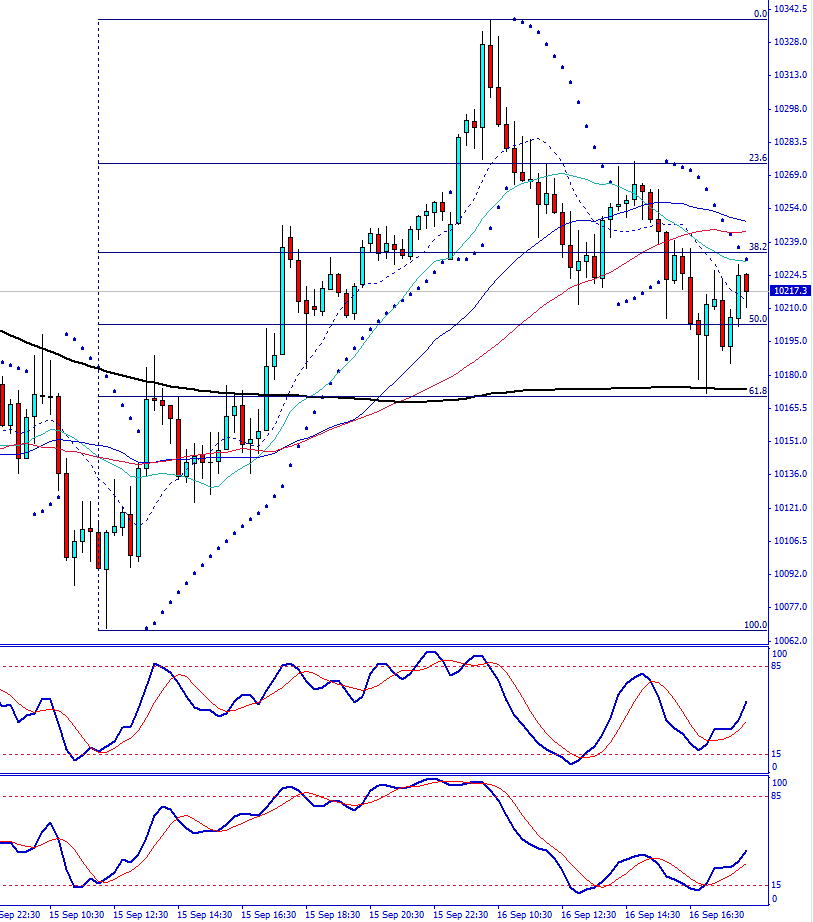Click the 23.6 Fibonacci retracement label
The image size is (813, 922).
click(756, 157)
